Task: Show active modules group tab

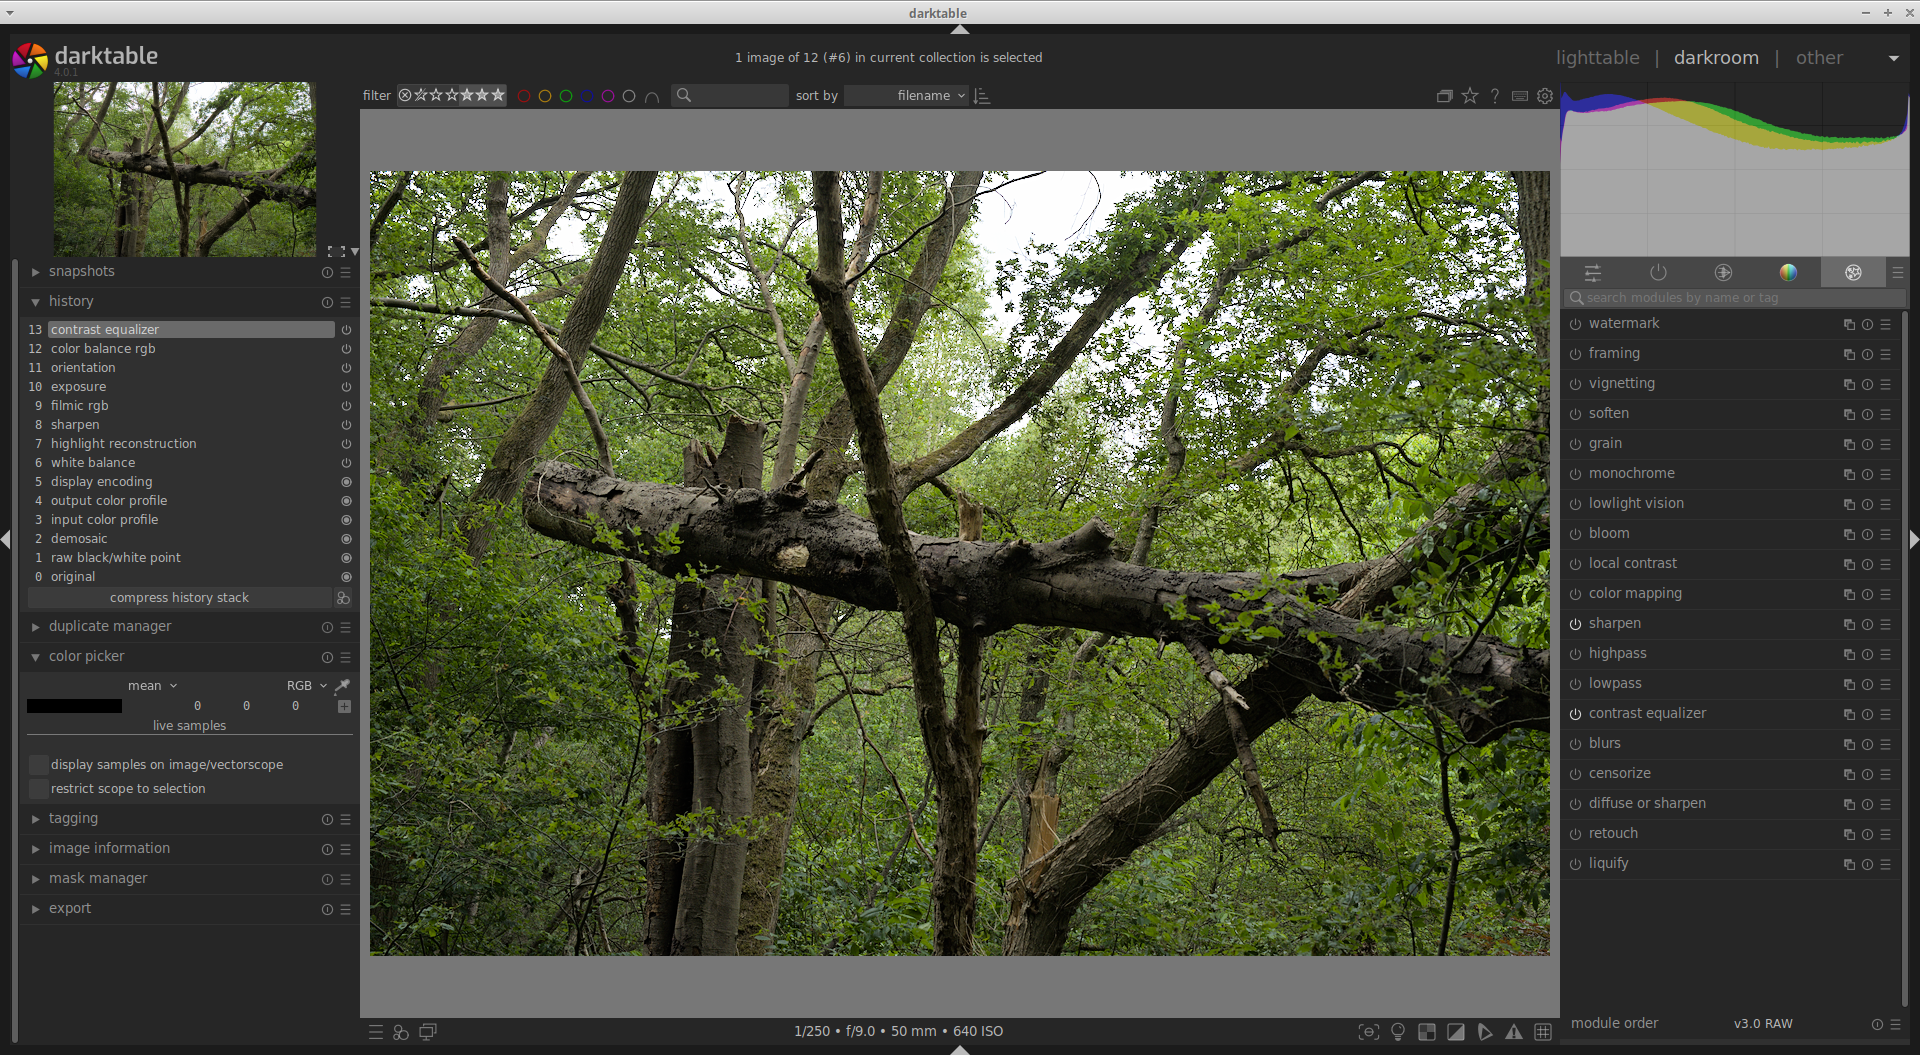Action: click(x=1658, y=272)
